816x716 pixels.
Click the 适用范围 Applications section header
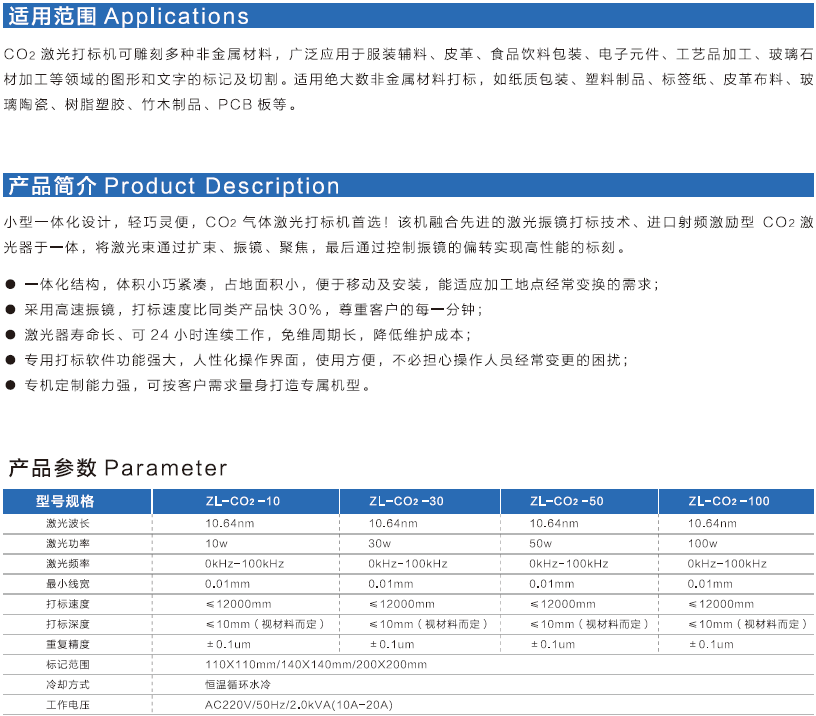pos(127,17)
